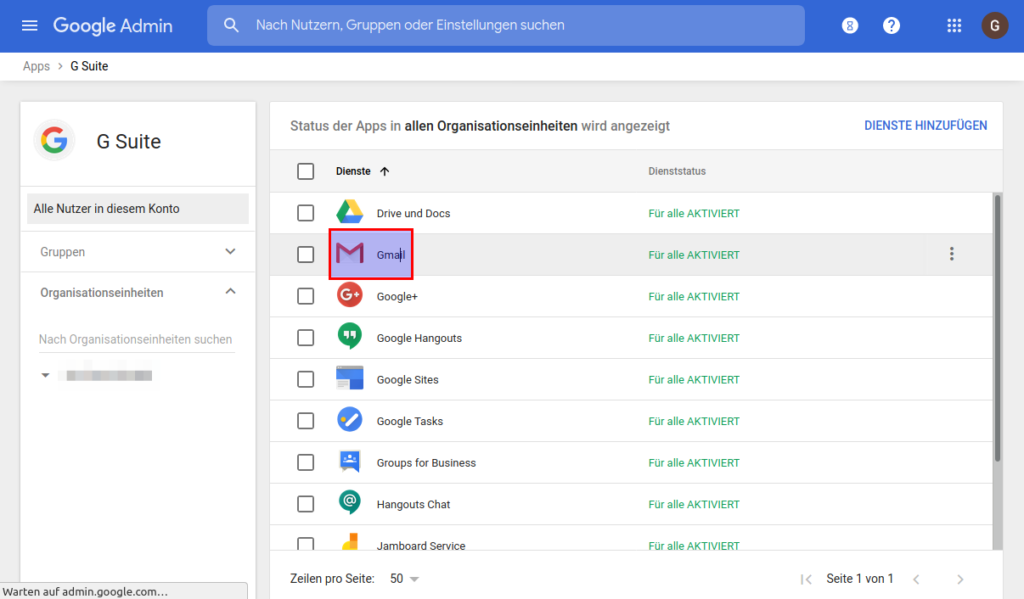The height and width of the screenshot is (599, 1024).
Task: Click Seite 1 von 1 text
Action: tap(859, 579)
